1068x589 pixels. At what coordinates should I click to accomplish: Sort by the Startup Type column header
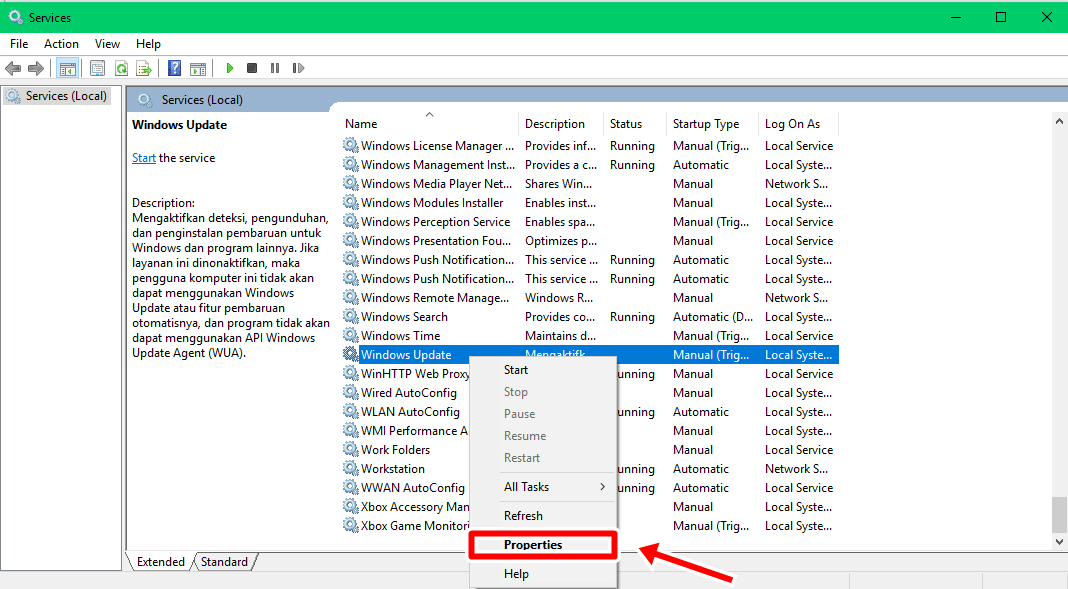[712, 123]
